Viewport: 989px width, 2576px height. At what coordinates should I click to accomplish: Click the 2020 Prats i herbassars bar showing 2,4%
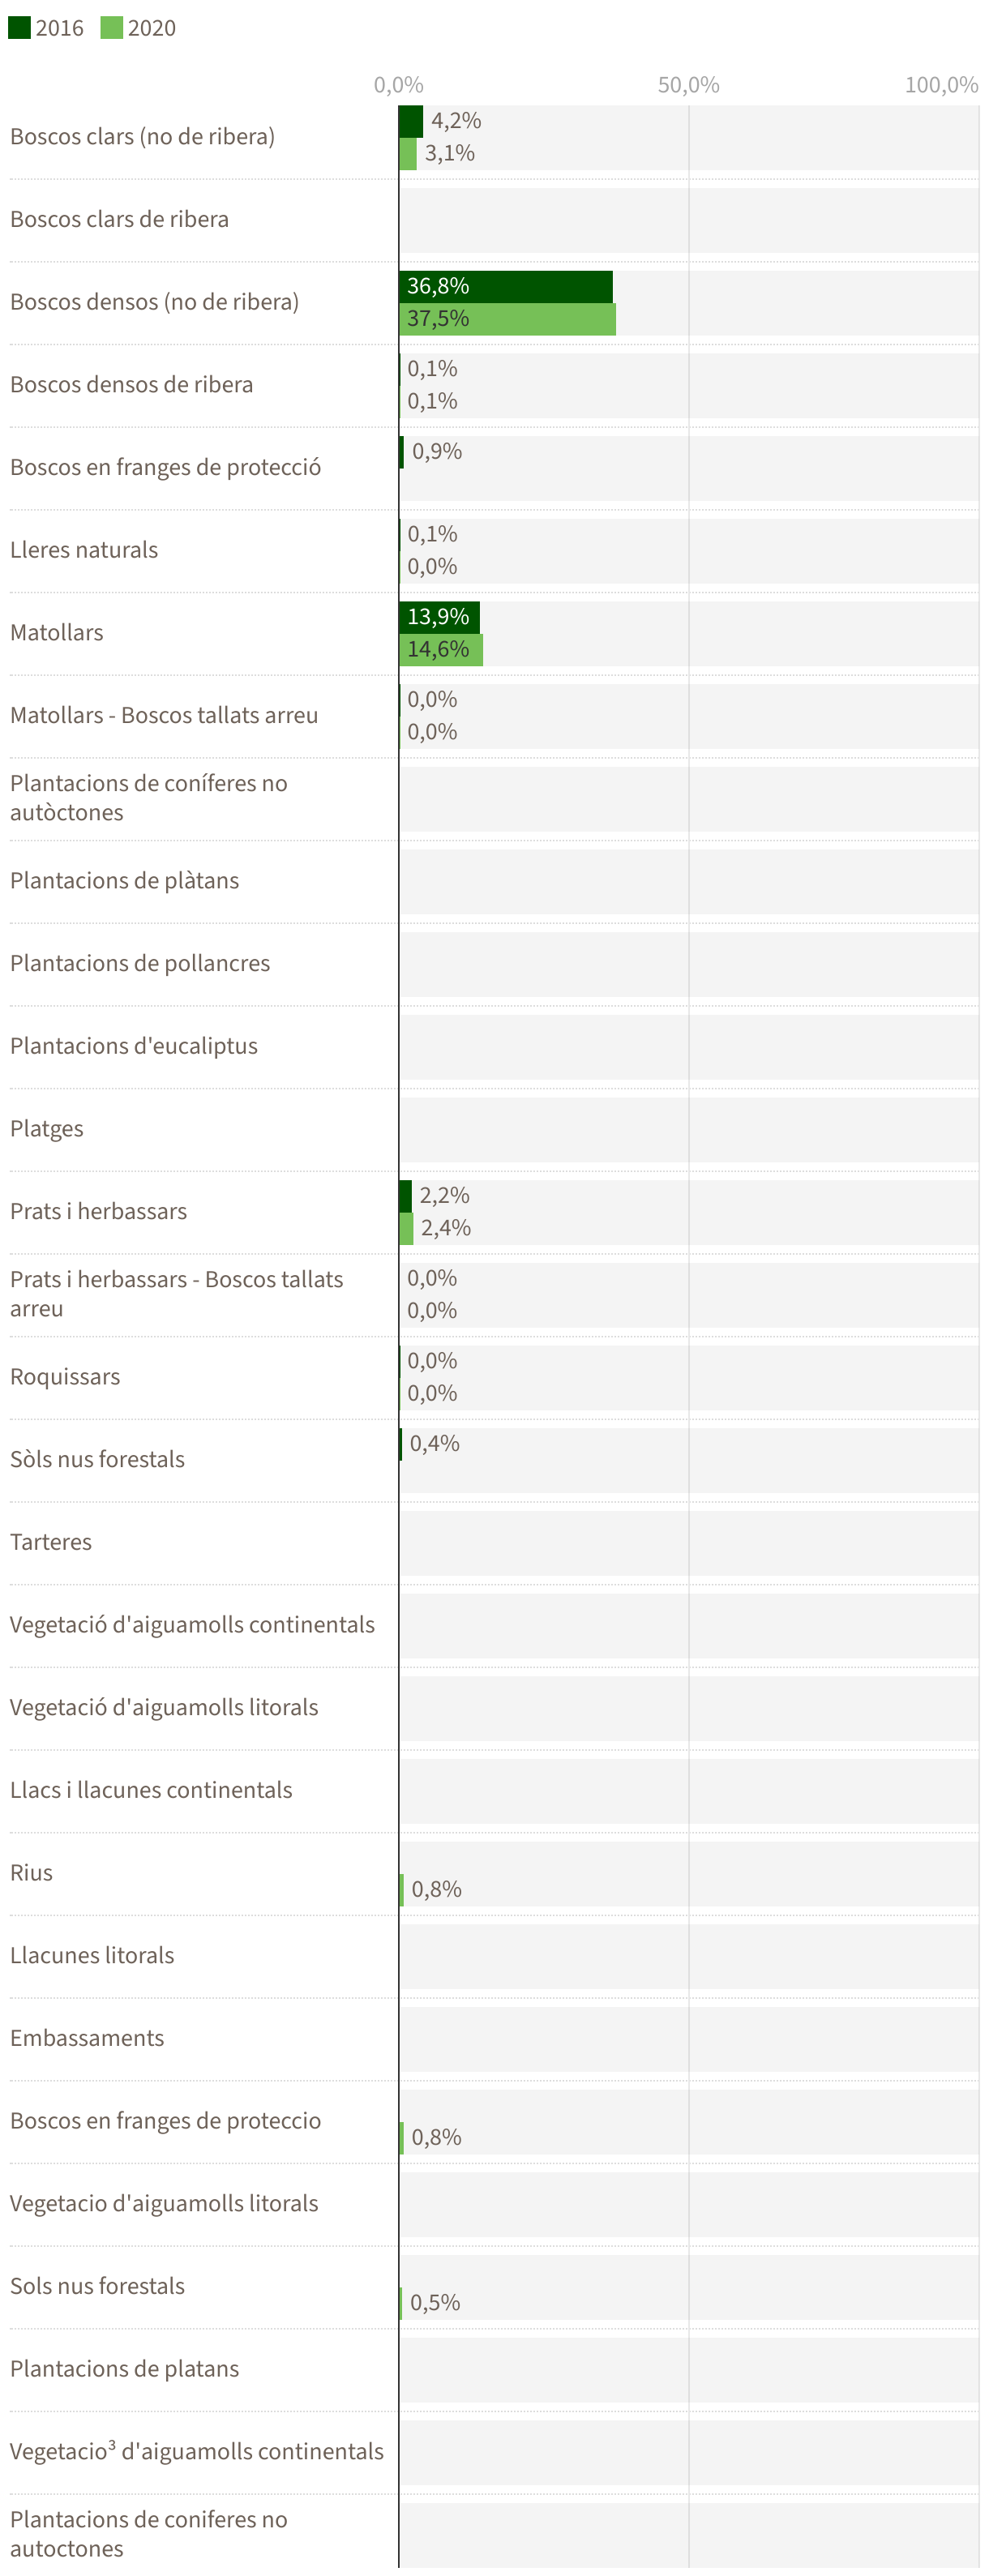[406, 1229]
